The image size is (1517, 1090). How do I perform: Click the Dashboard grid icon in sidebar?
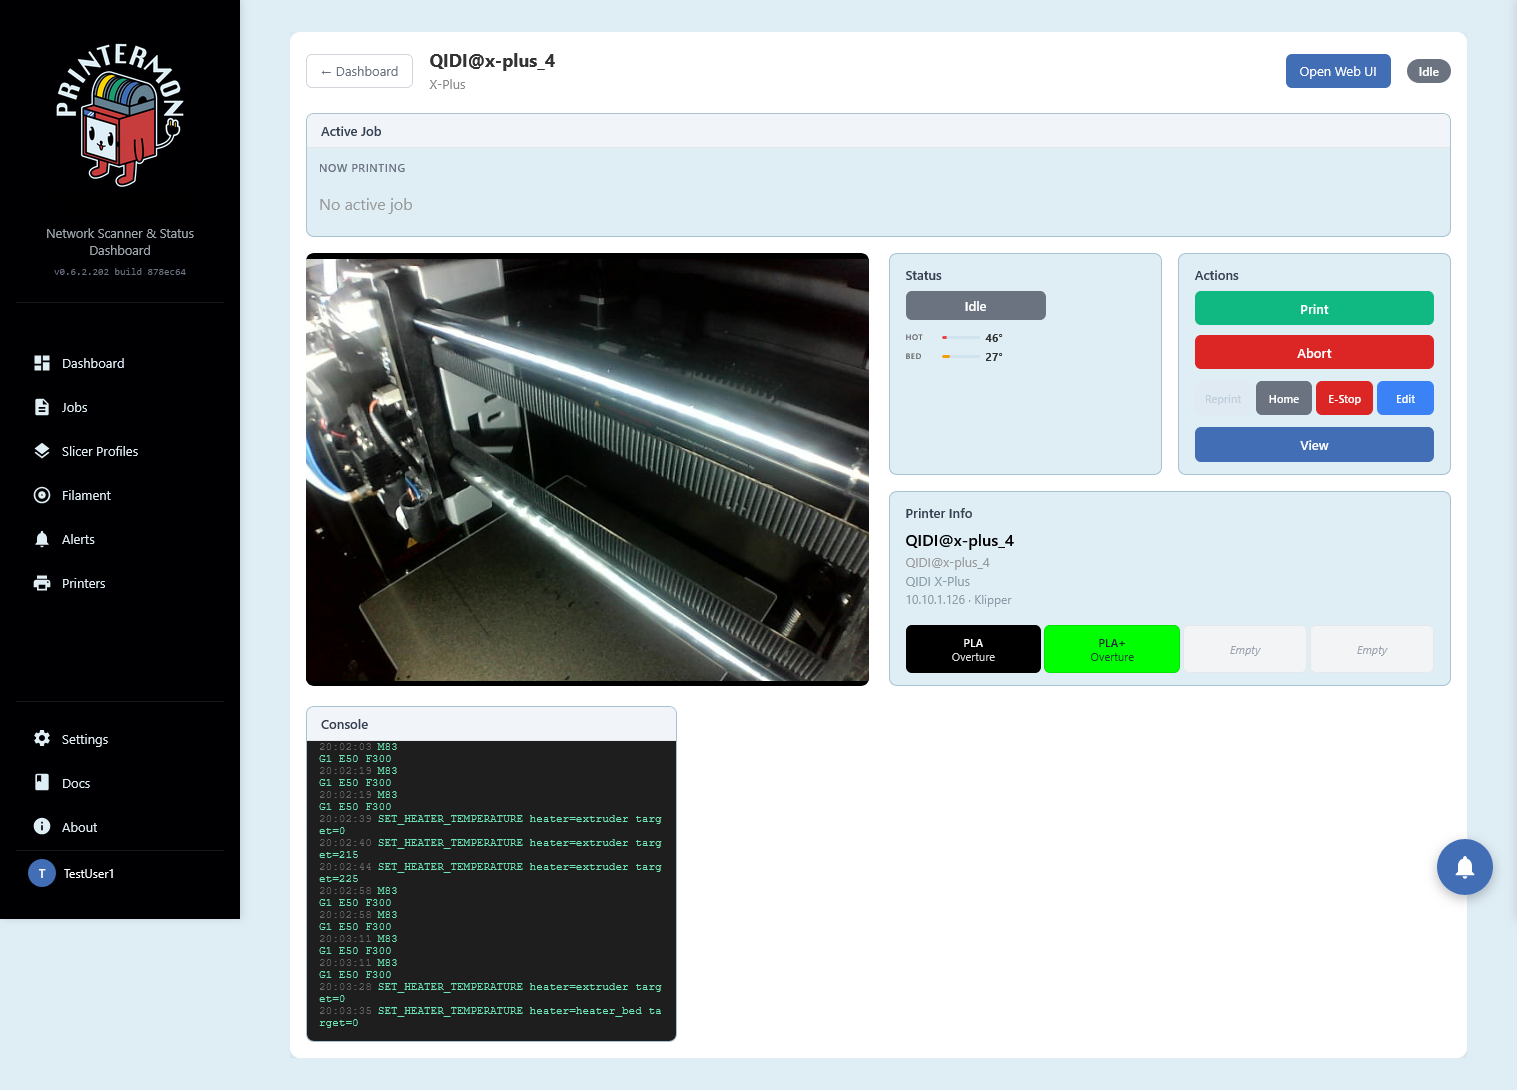click(x=42, y=363)
